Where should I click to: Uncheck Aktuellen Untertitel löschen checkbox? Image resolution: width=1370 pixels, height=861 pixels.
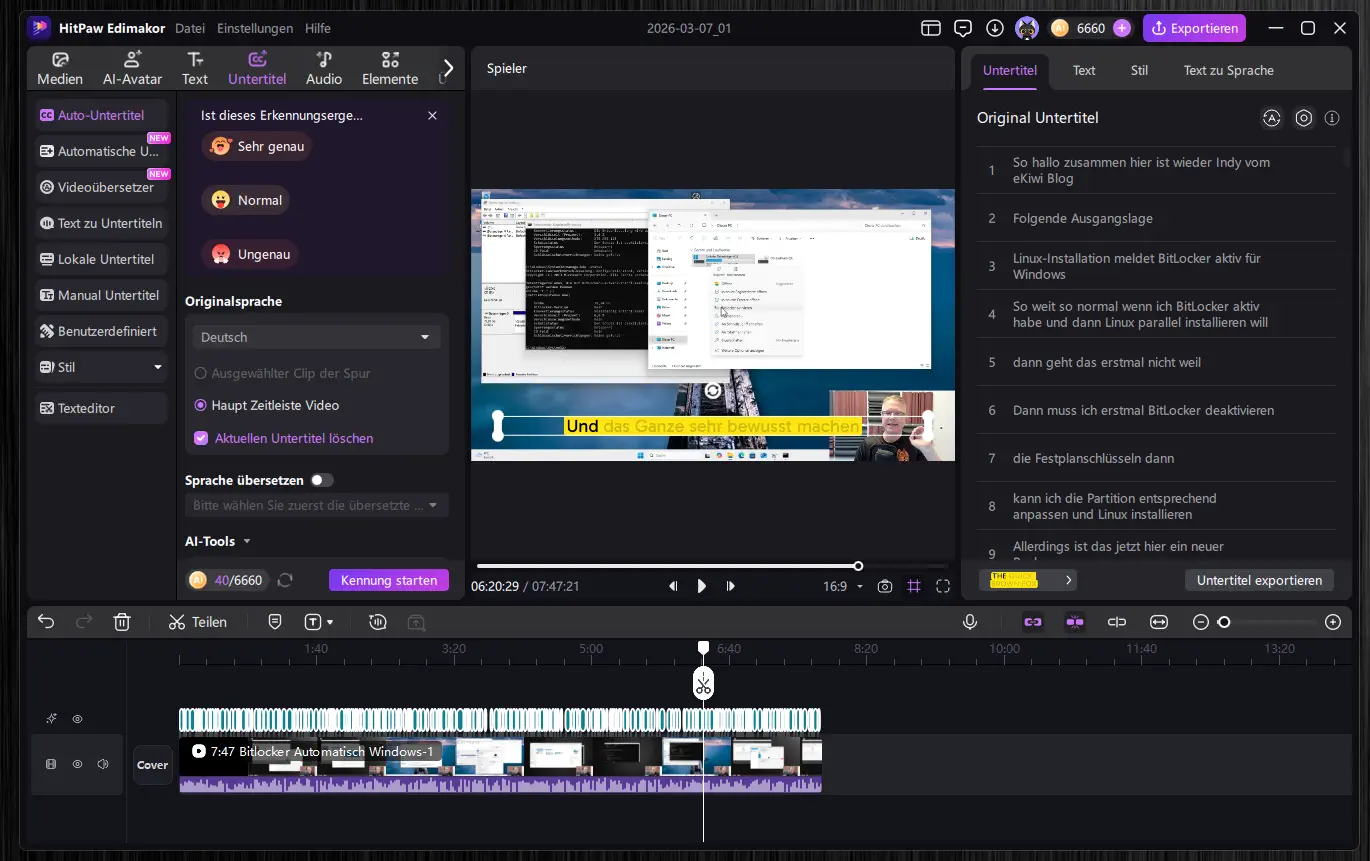[201, 438]
